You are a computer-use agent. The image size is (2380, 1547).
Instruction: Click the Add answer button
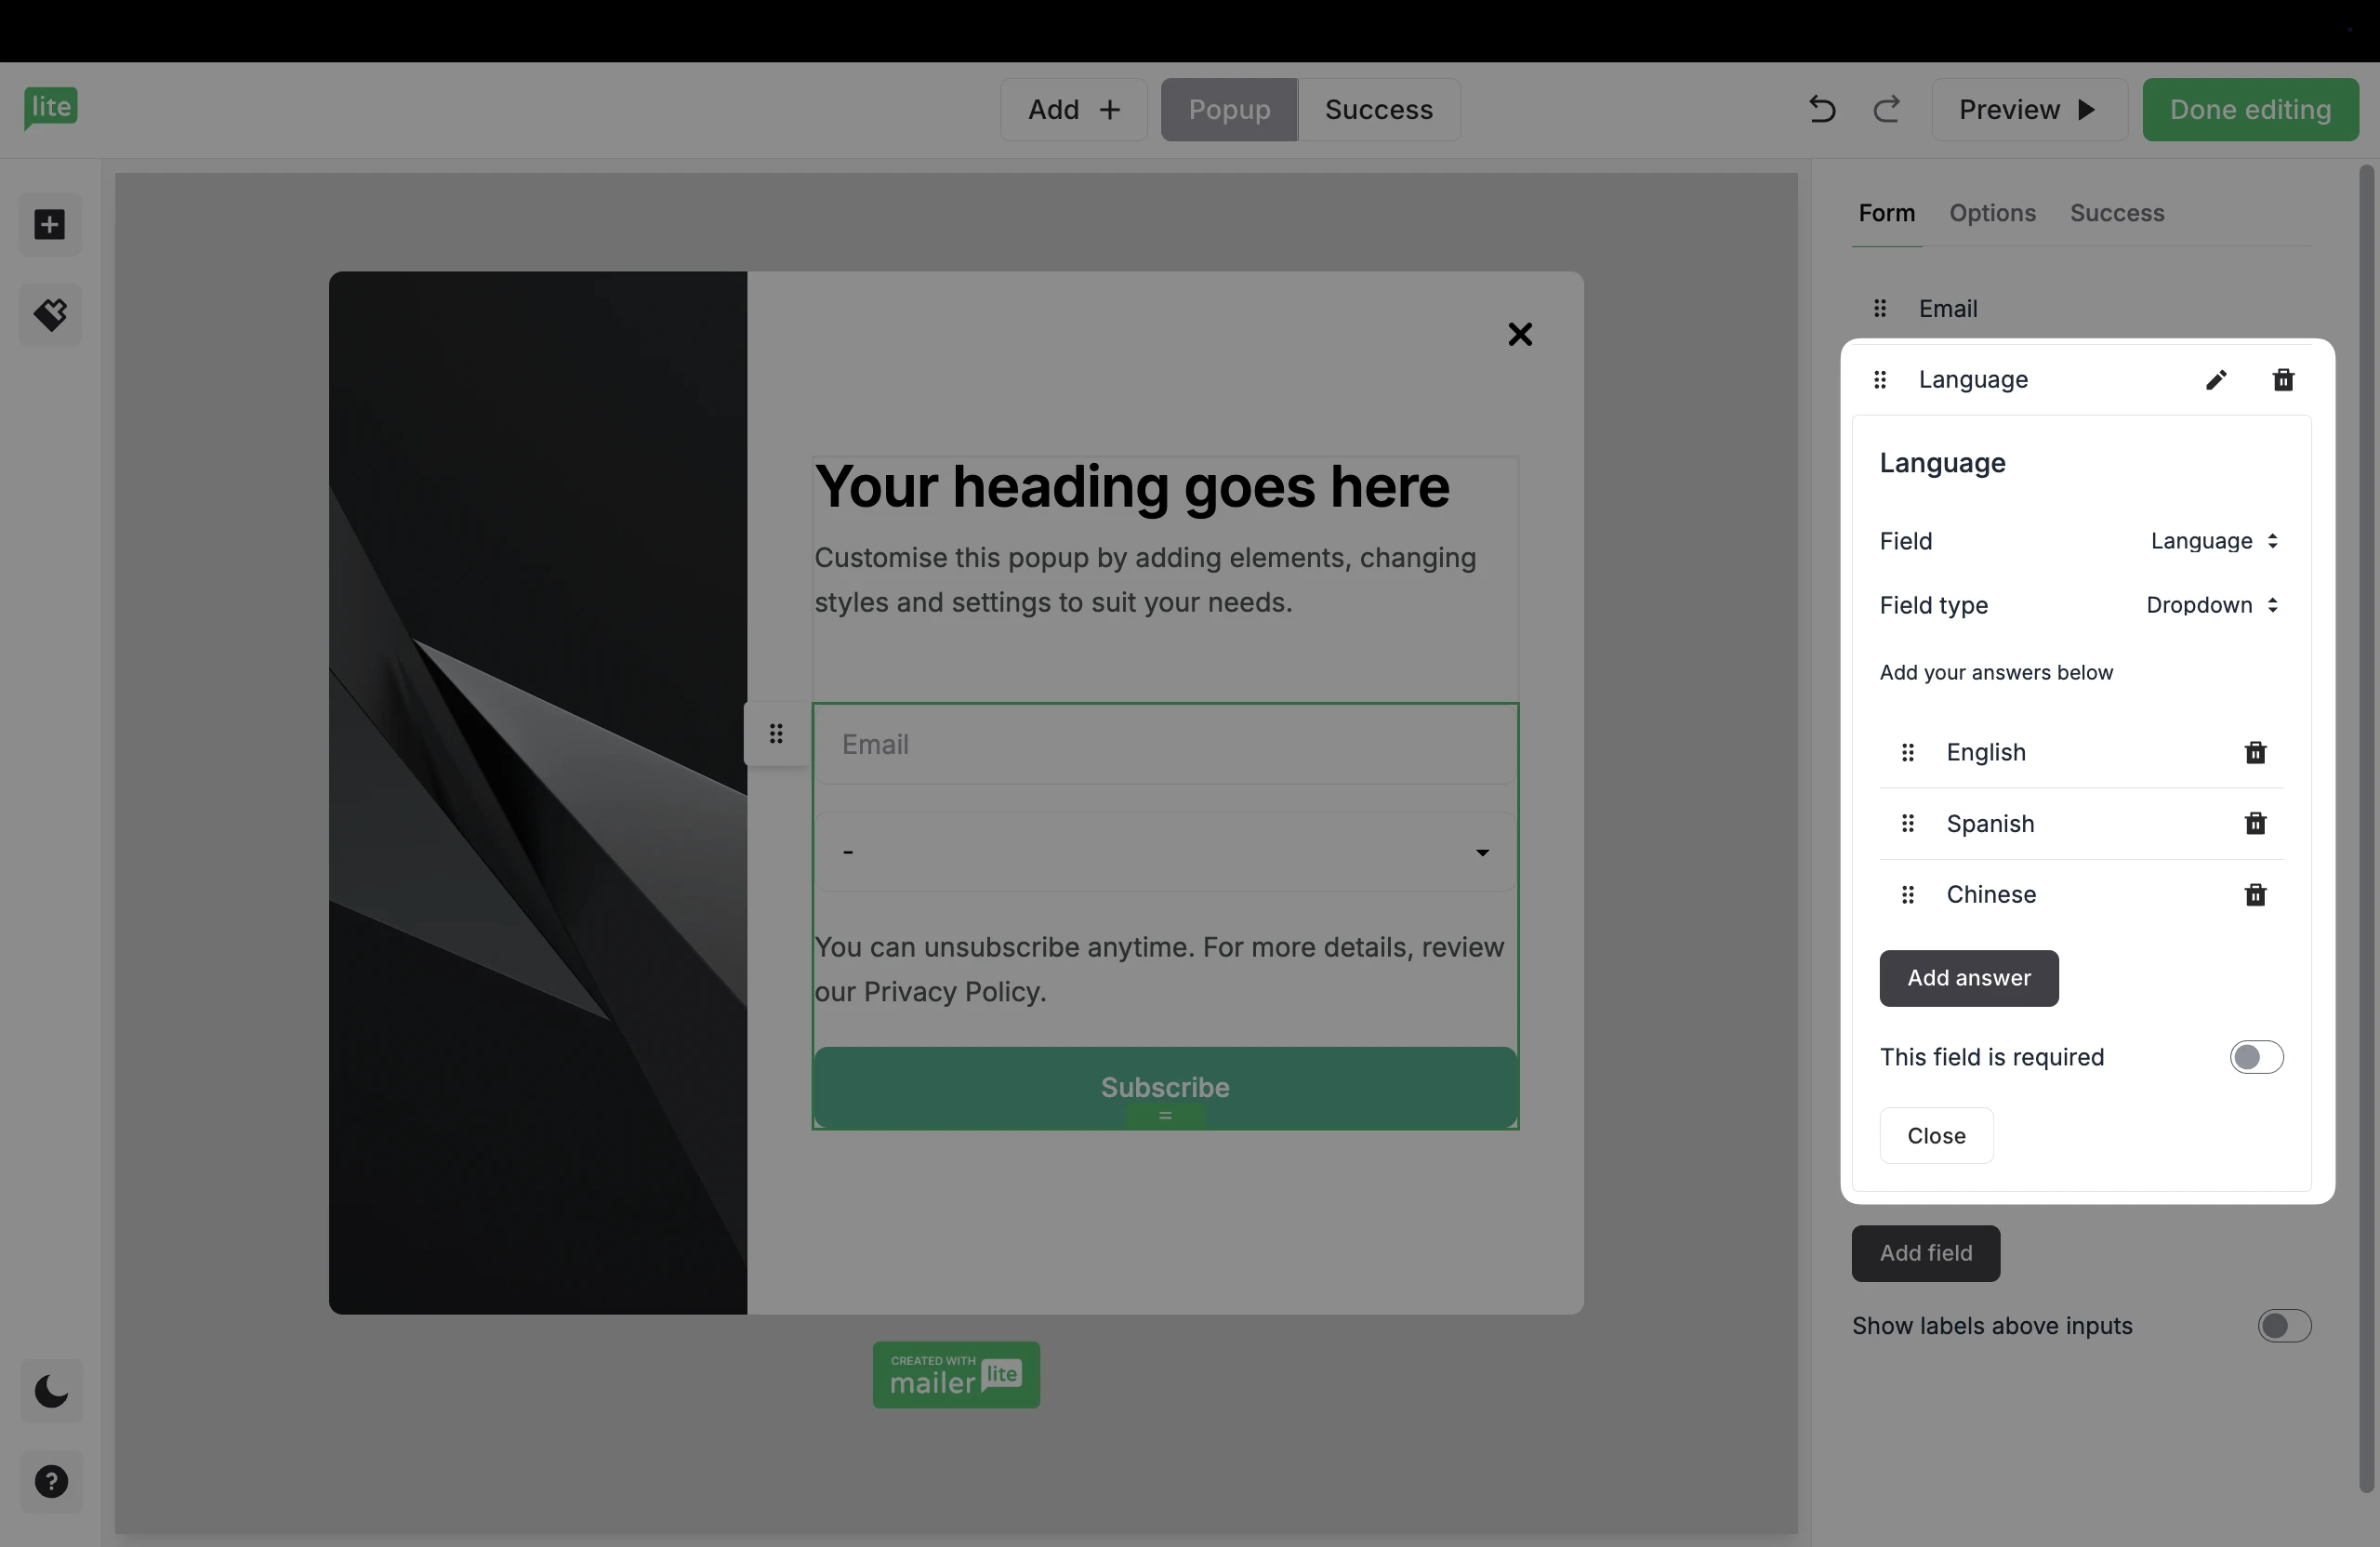pyautogui.click(x=1968, y=978)
